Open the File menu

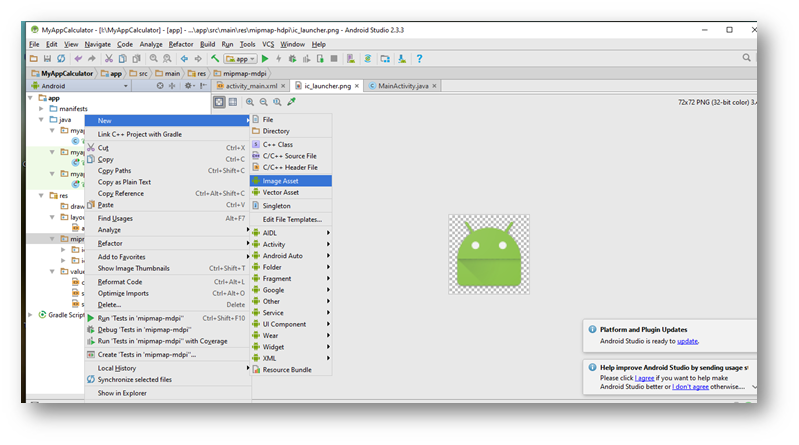coord(34,44)
